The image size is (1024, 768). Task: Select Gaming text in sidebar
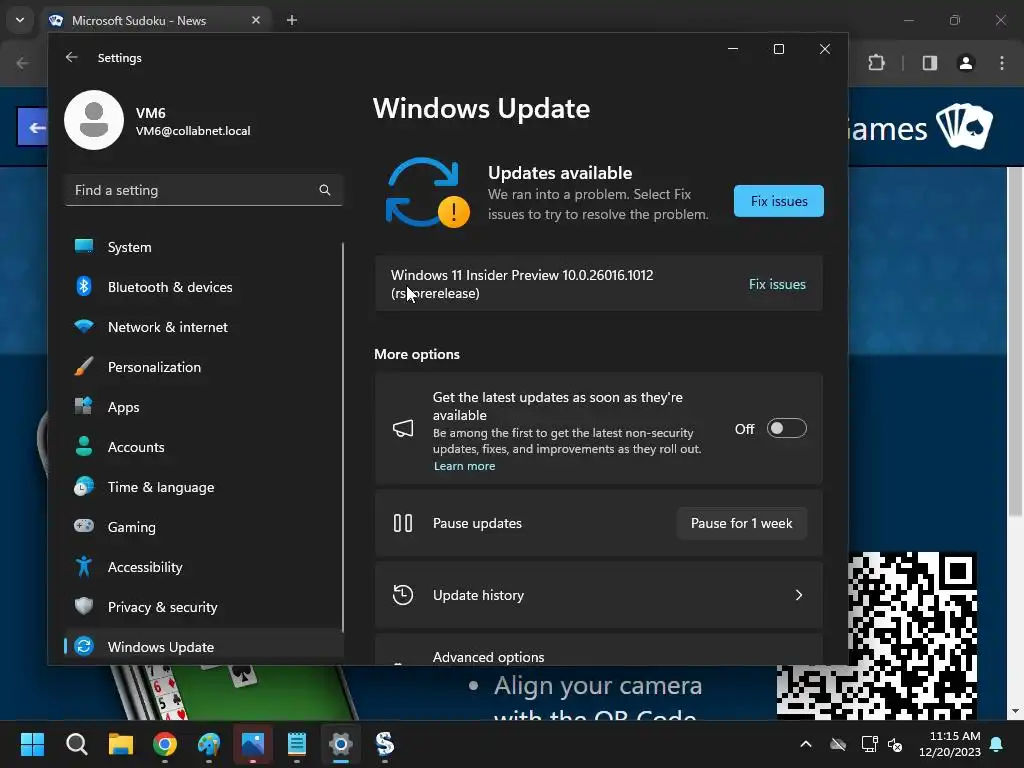coord(132,527)
